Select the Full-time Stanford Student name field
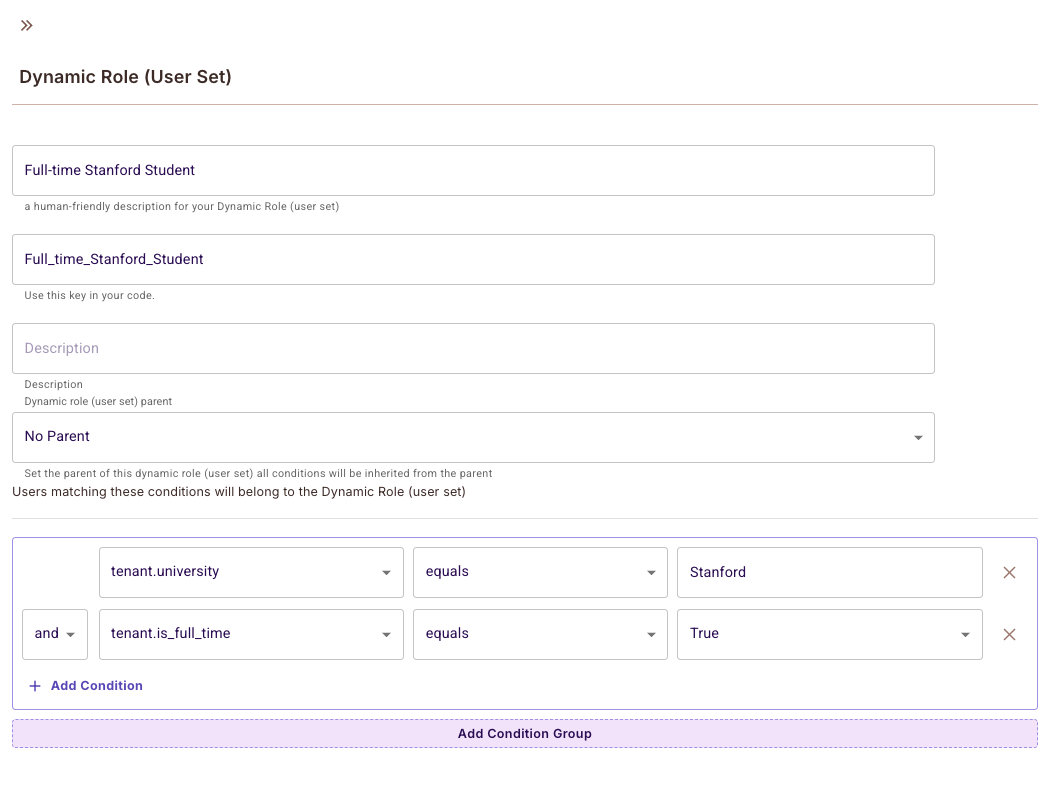The height and width of the screenshot is (799, 1061). [x=472, y=170]
